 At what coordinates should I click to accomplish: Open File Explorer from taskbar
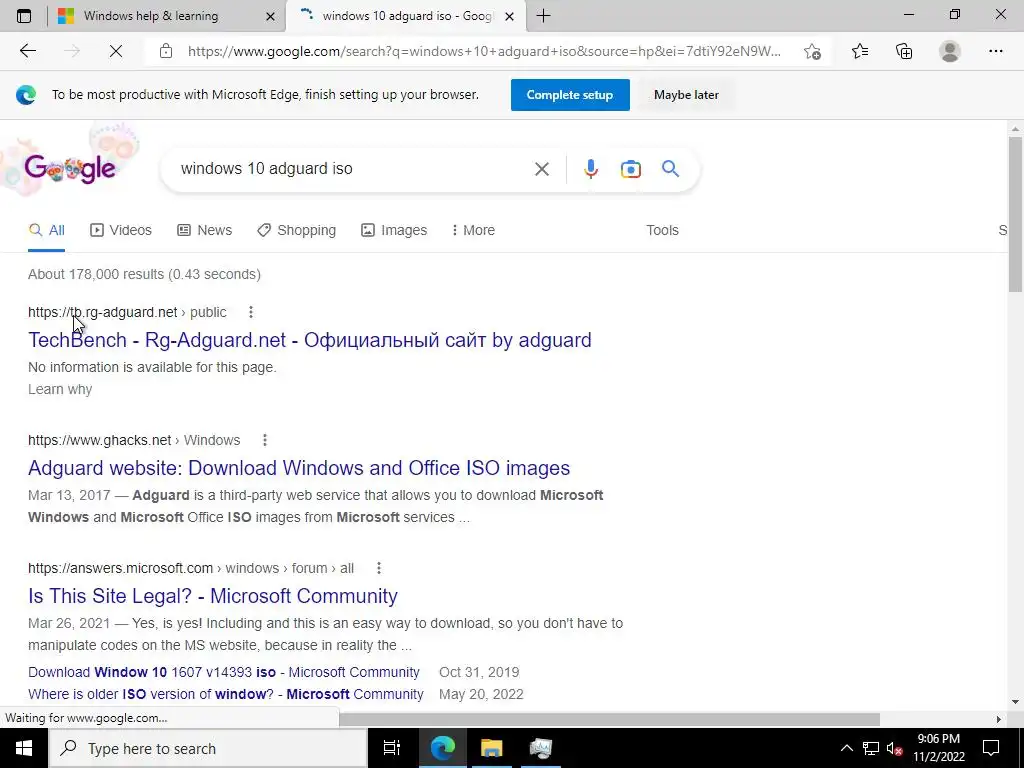coord(492,748)
